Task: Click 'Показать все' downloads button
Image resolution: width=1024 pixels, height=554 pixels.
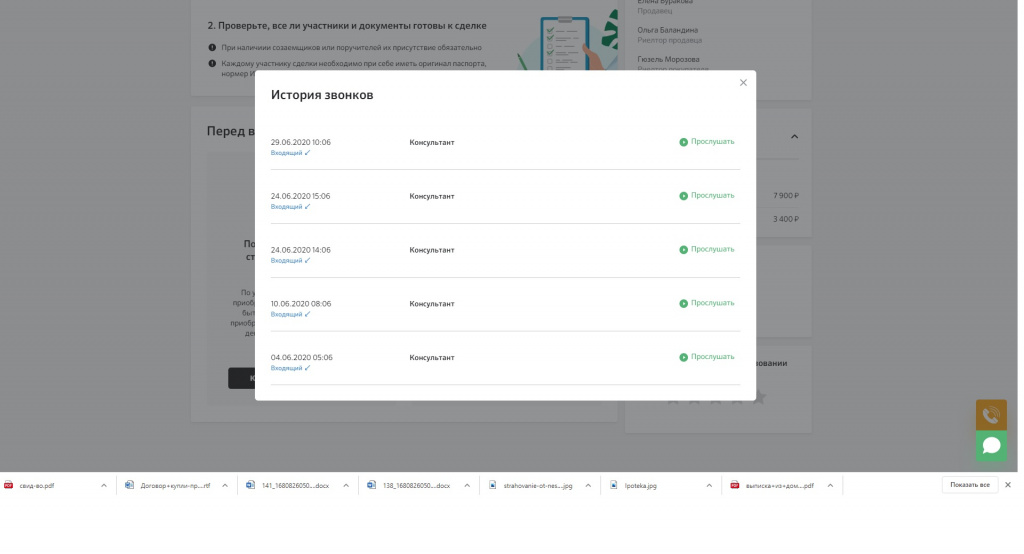Action: click(970, 485)
